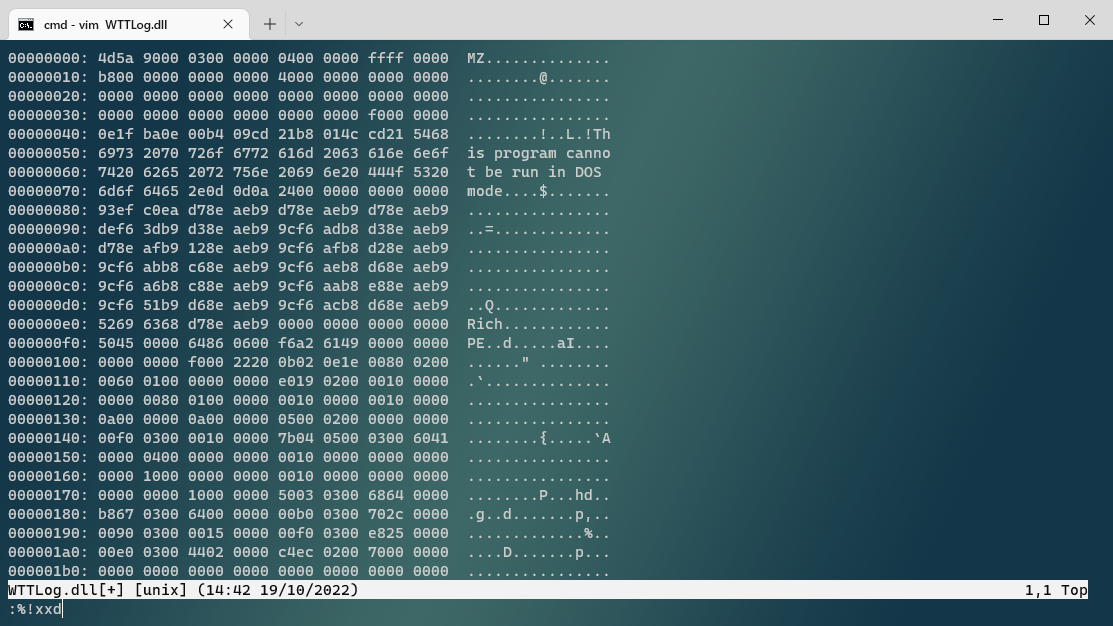Click ASCII text 'mode....$'
The height and width of the screenshot is (626, 1113).
[508, 191]
